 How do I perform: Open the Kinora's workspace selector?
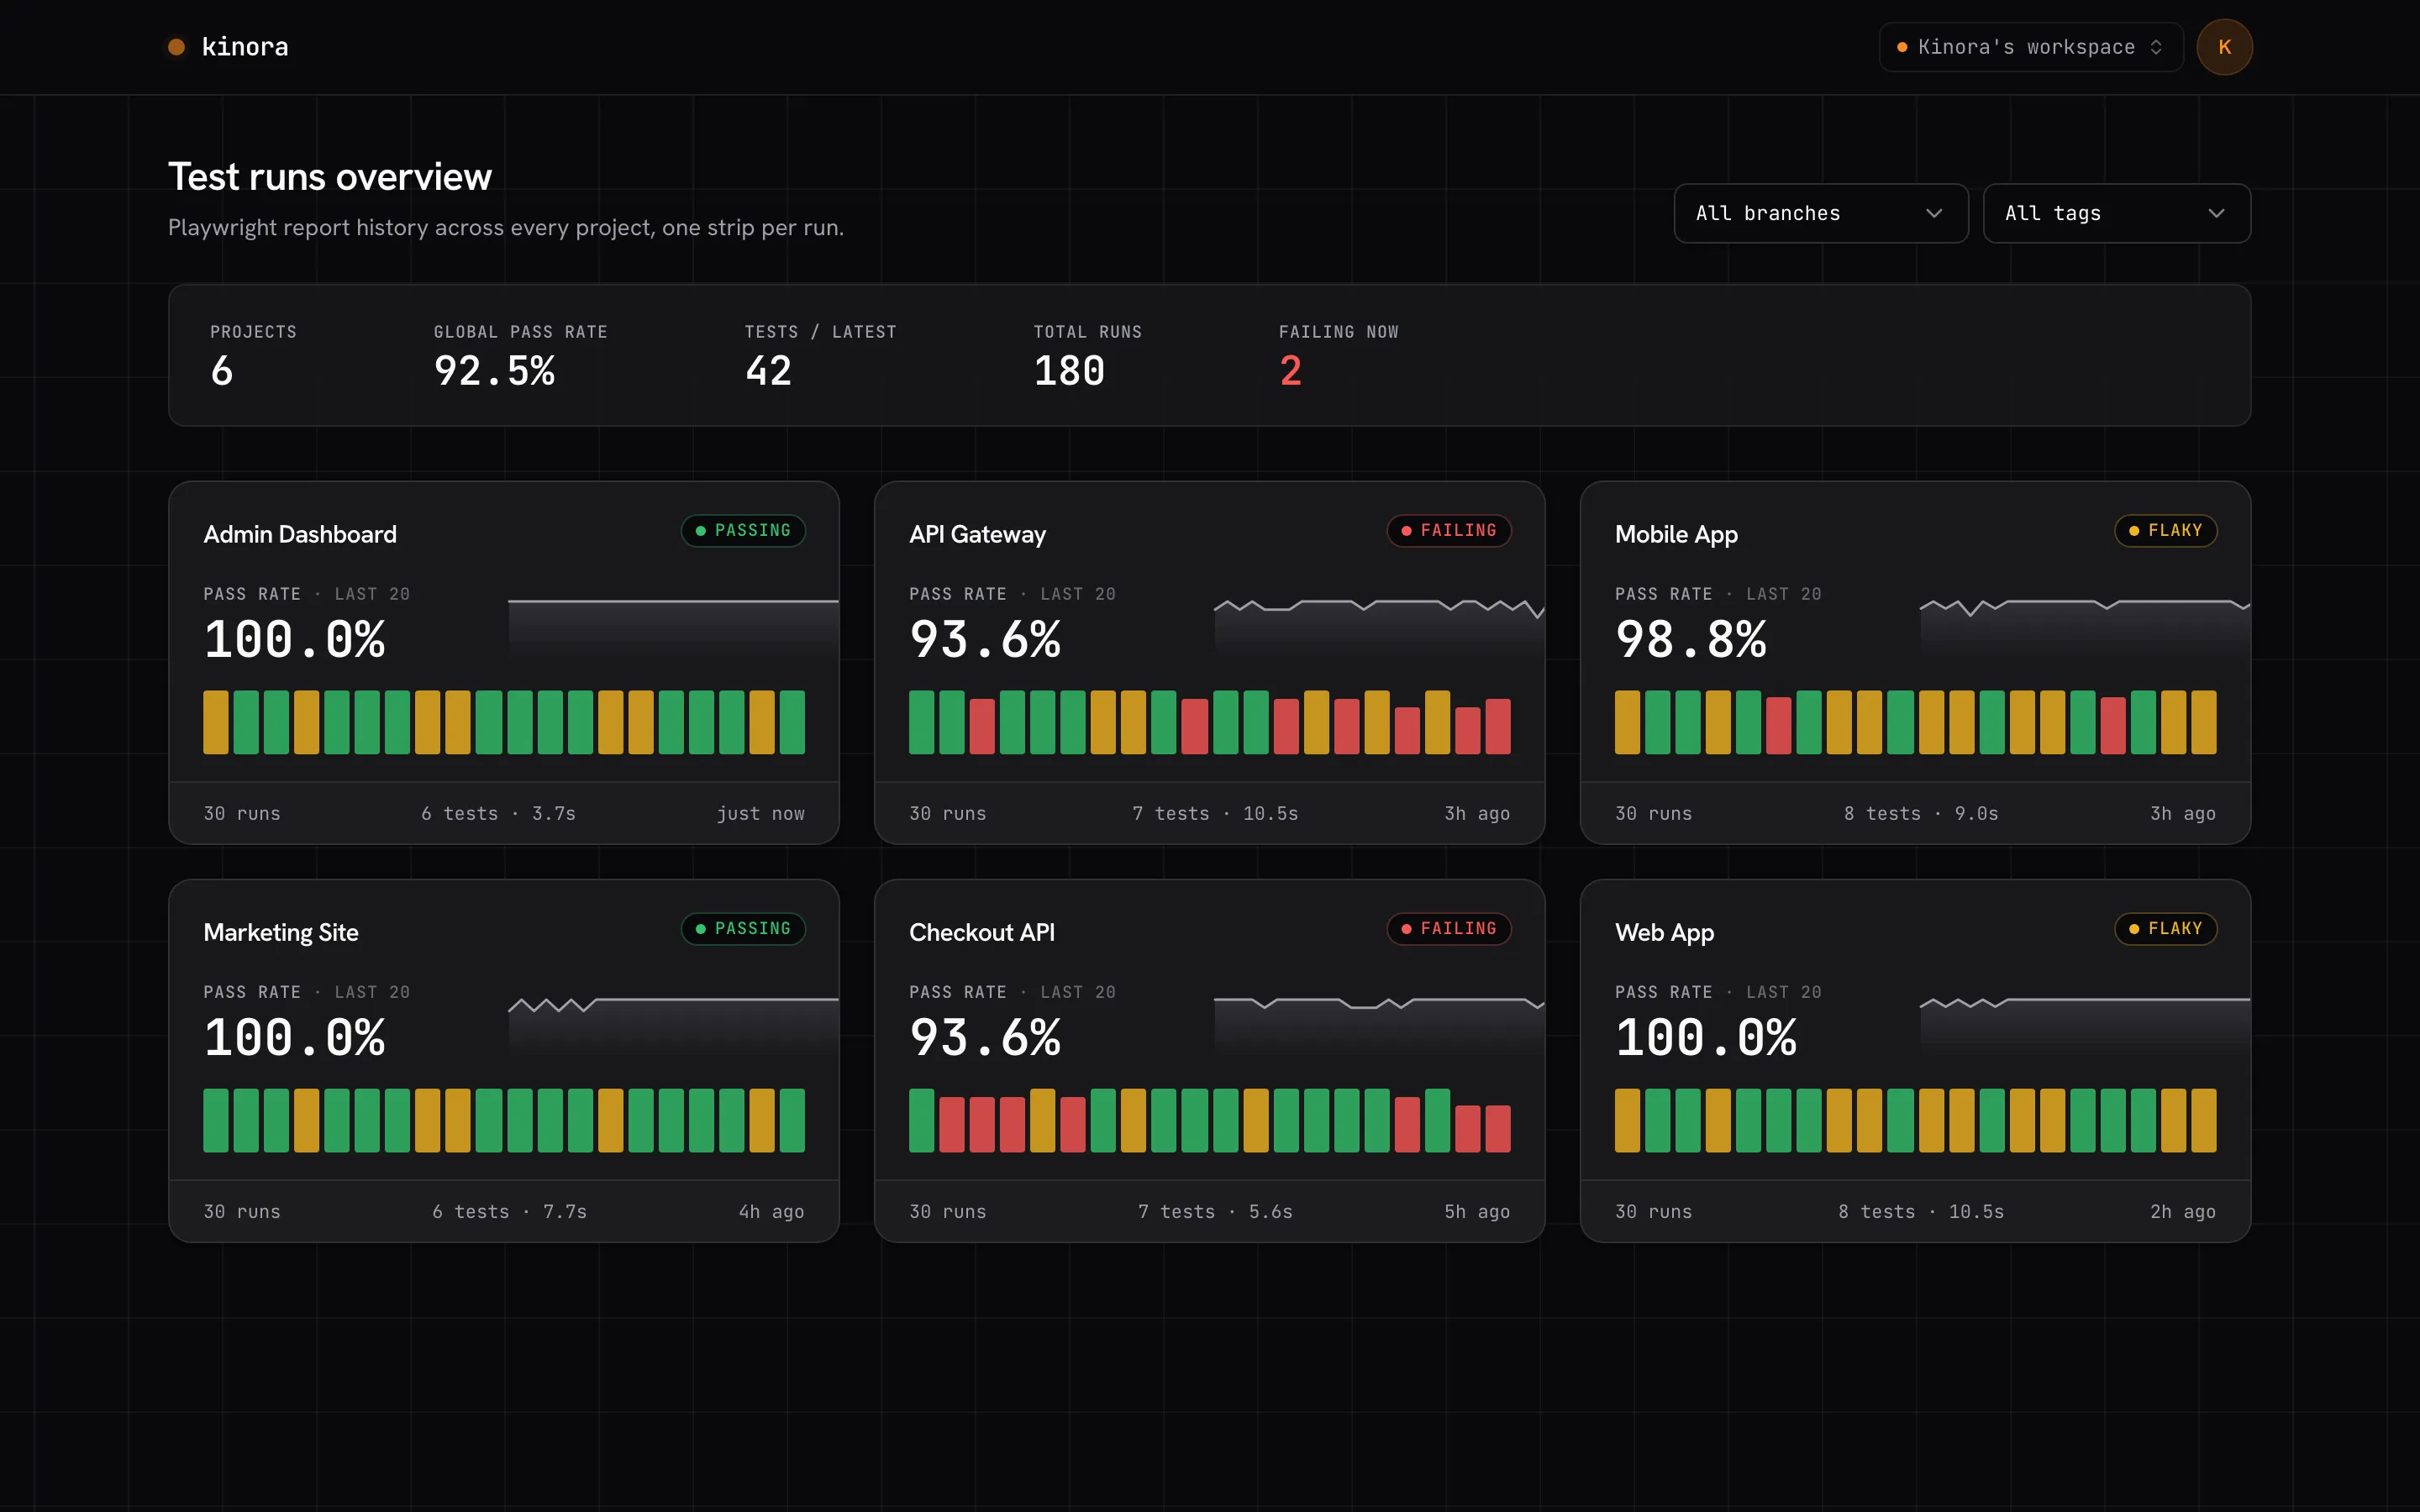[2030, 47]
